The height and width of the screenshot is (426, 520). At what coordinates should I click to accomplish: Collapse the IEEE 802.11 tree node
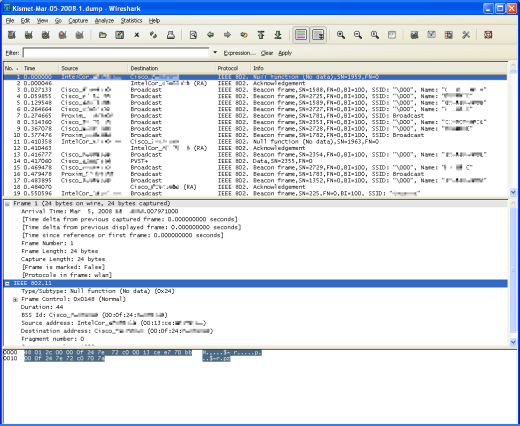tap(7, 284)
